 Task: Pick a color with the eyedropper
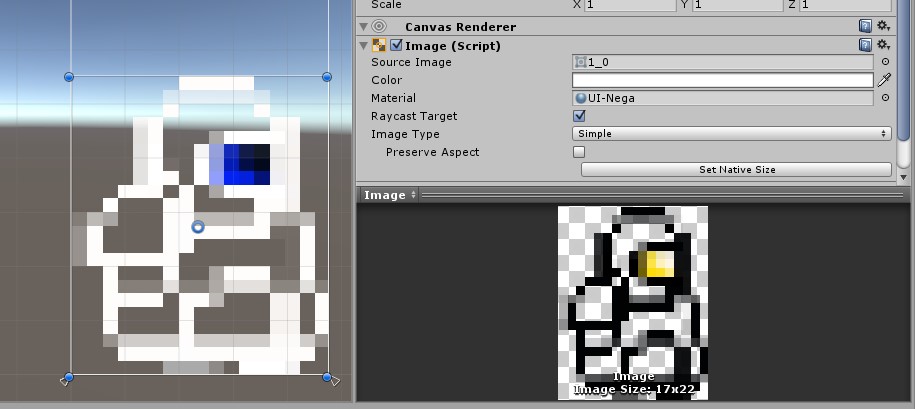point(885,80)
